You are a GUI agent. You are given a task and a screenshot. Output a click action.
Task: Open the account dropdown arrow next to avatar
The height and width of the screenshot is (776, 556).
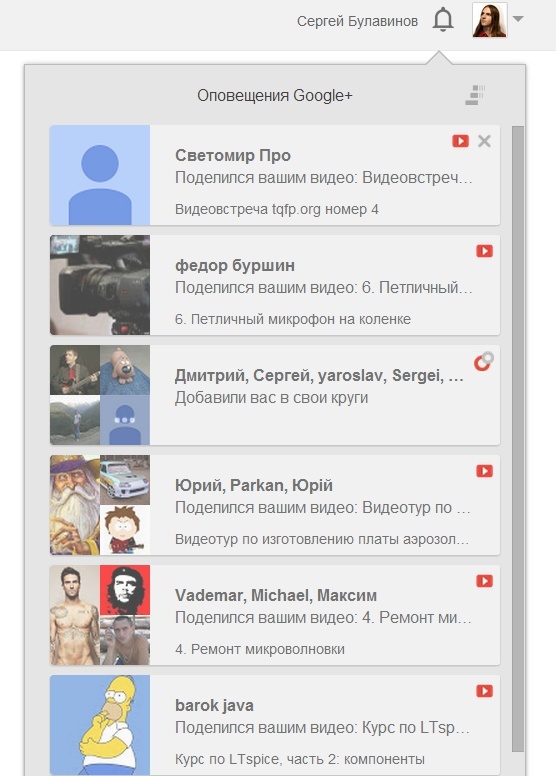click(x=518, y=19)
